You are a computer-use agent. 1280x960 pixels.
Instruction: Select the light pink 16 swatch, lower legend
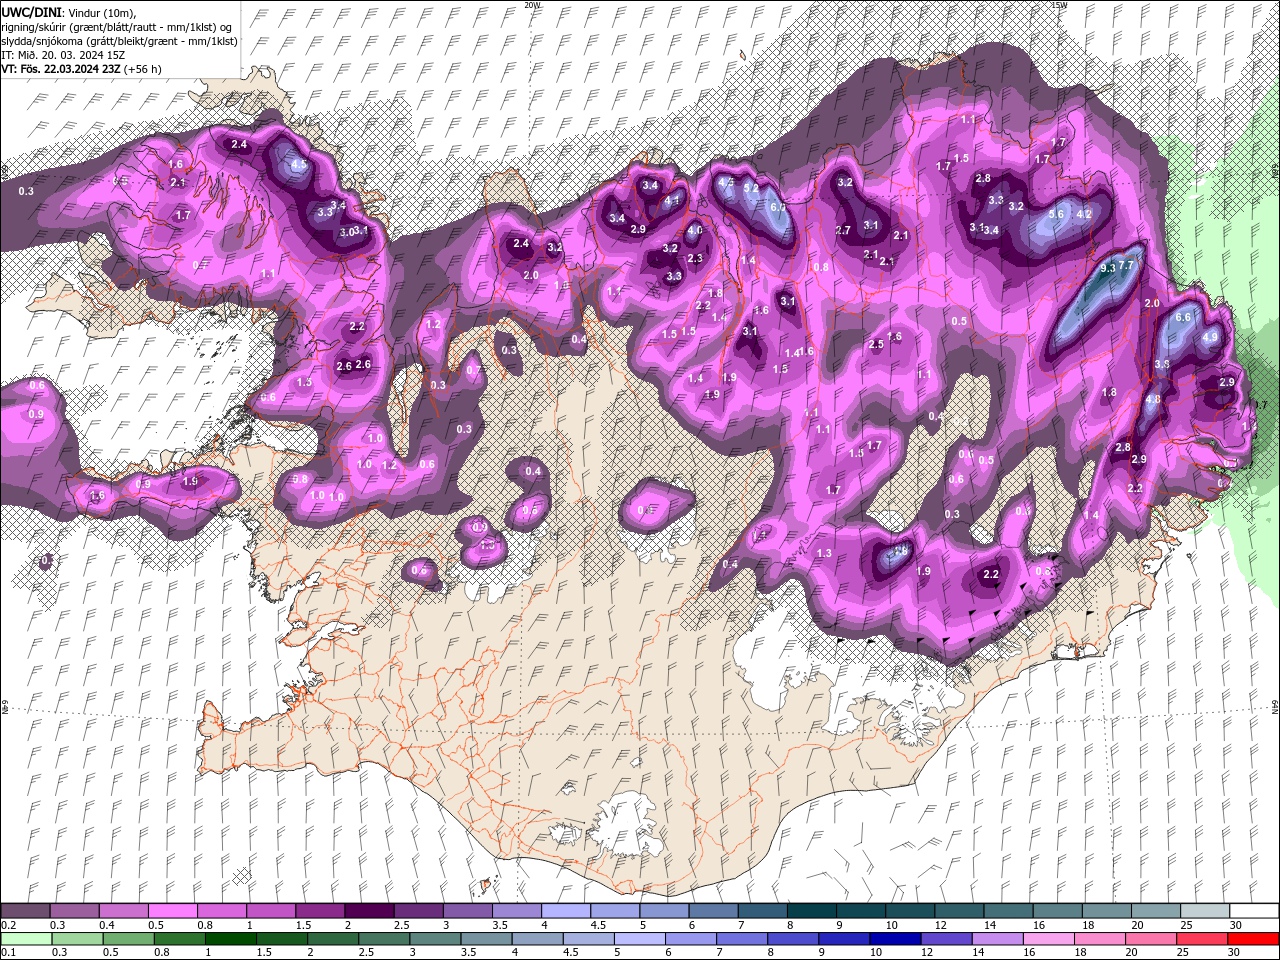1048,938
